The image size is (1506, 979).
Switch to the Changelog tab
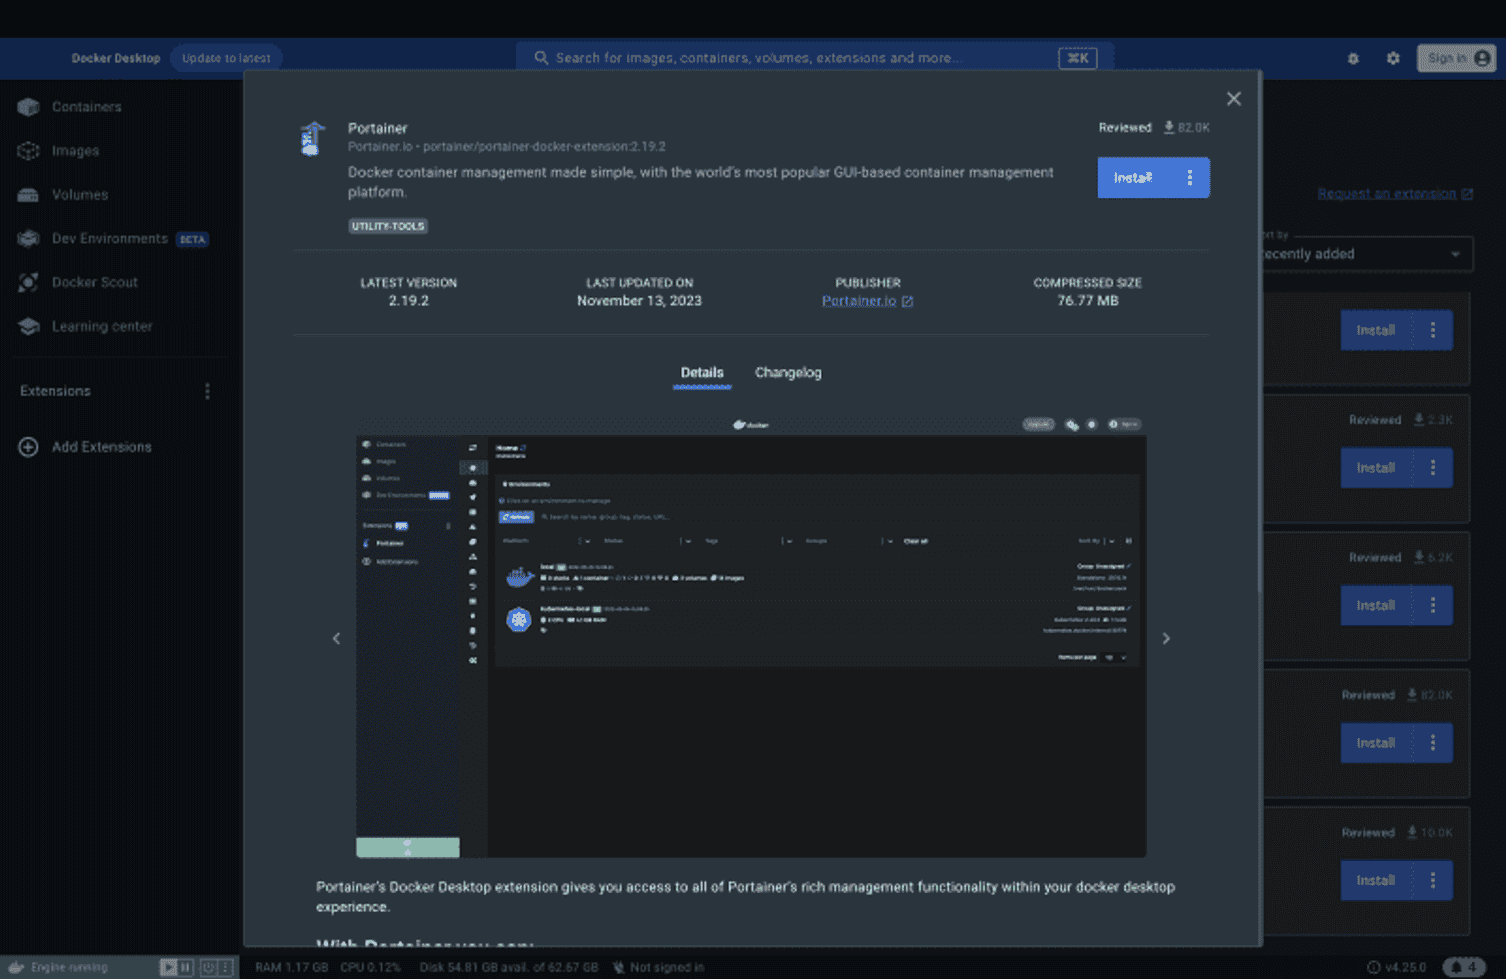click(788, 372)
